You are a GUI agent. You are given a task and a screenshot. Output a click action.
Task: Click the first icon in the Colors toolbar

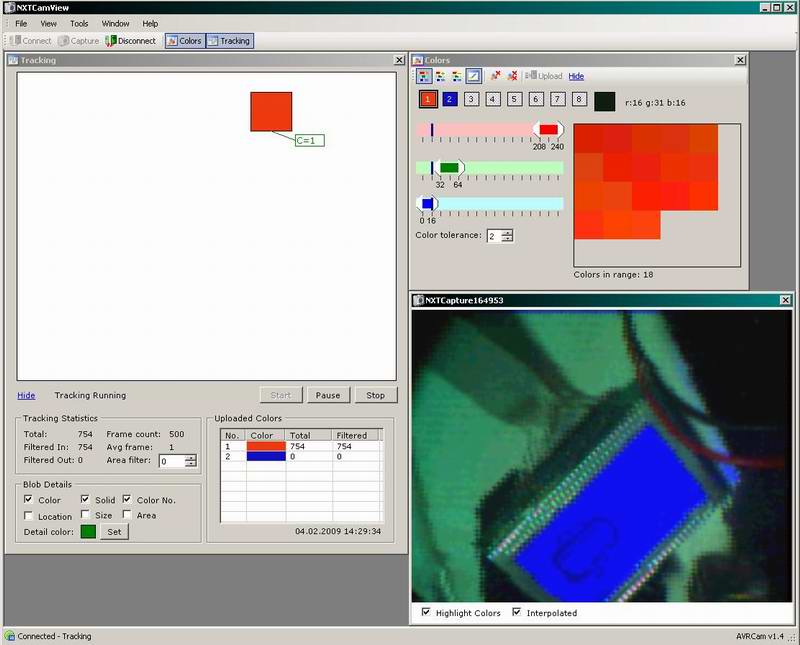(x=424, y=76)
